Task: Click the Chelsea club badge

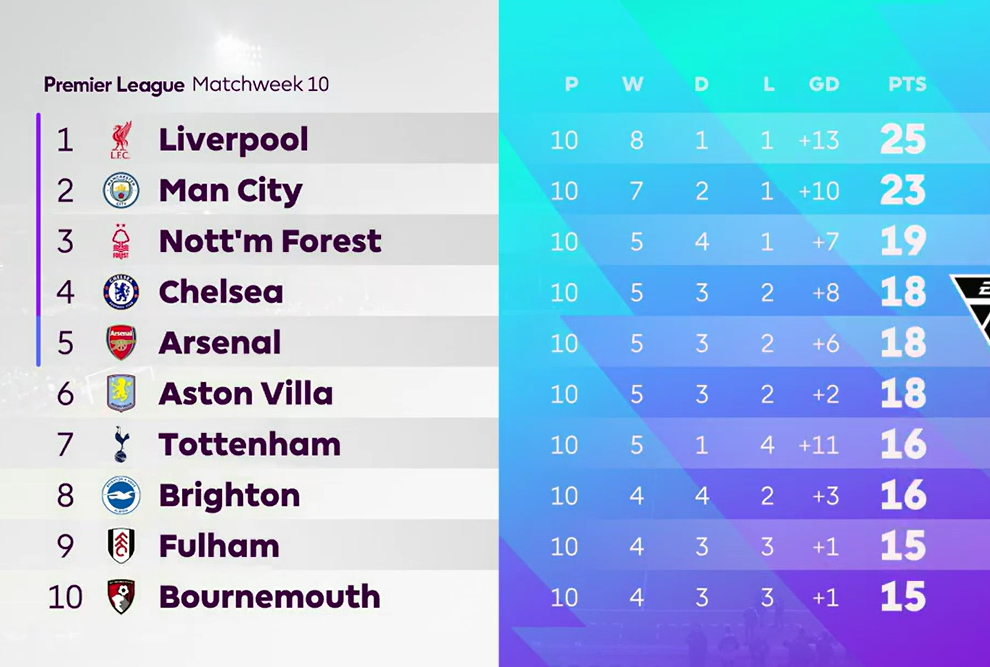Action: point(121,292)
